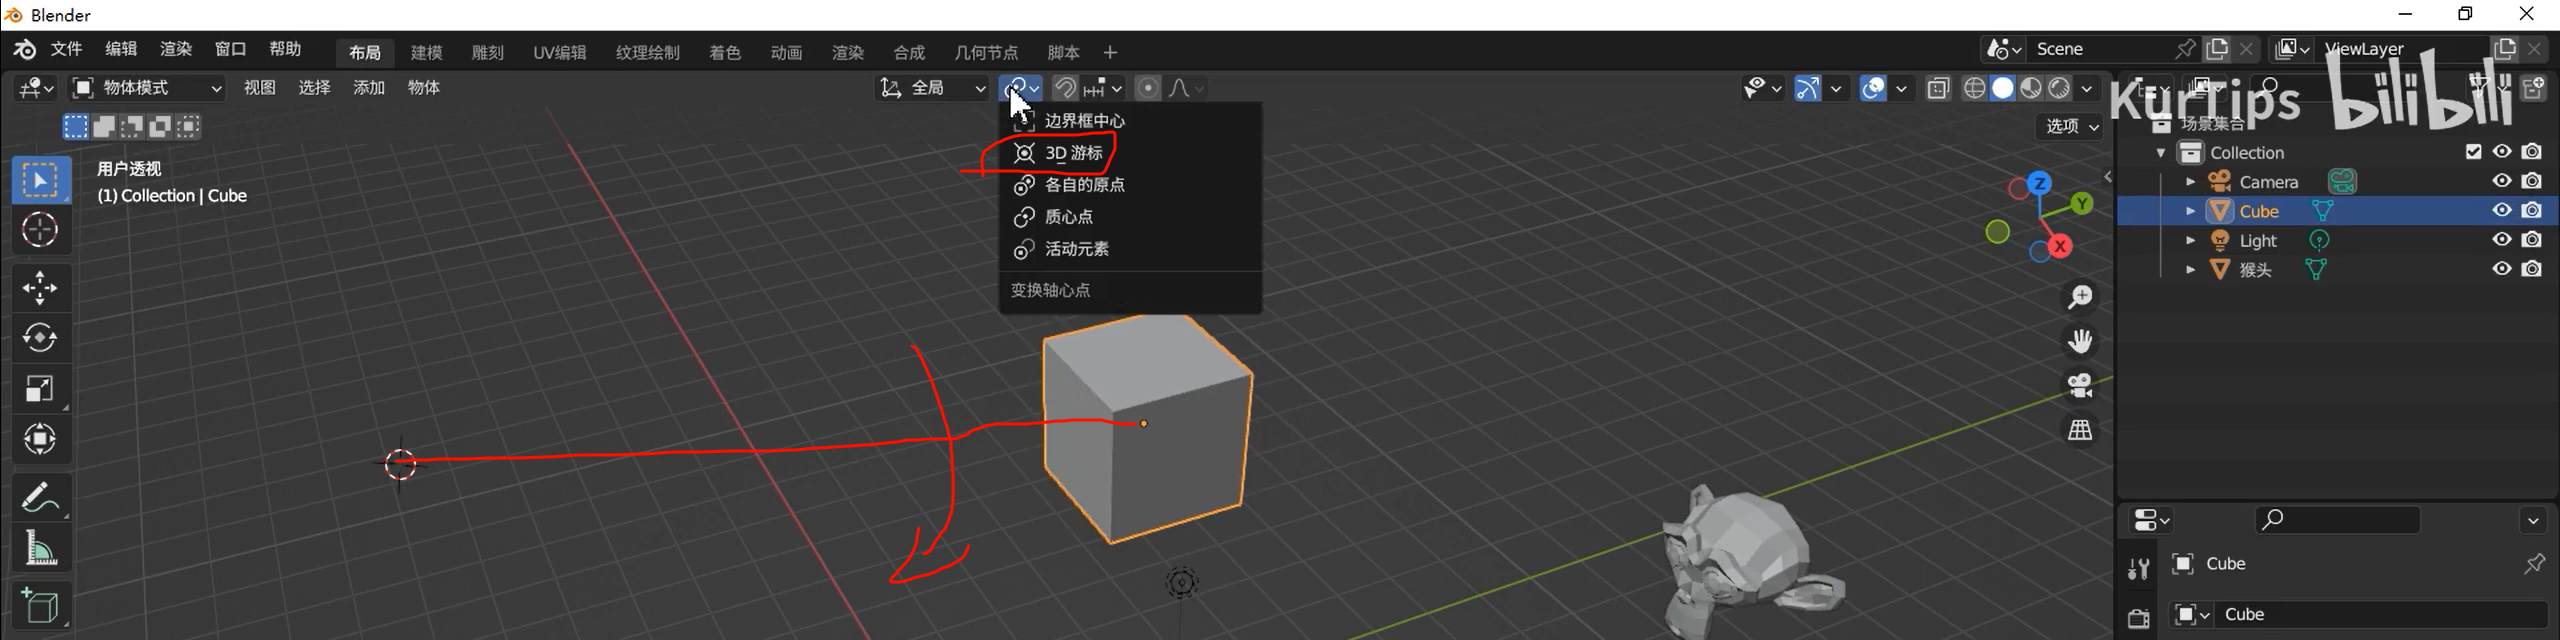Switch to wireframe shading
The image size is (2560, 640).
[1974, 88]
